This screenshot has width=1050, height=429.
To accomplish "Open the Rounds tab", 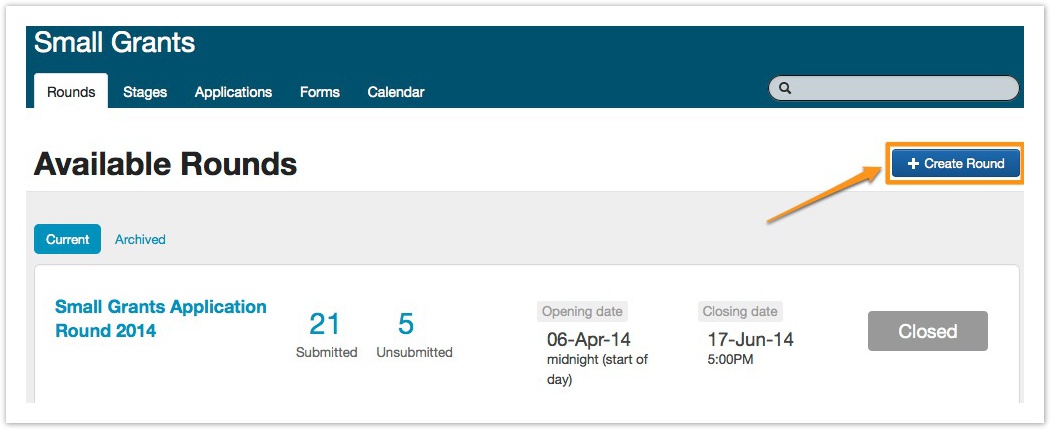I will pos(71,92).
